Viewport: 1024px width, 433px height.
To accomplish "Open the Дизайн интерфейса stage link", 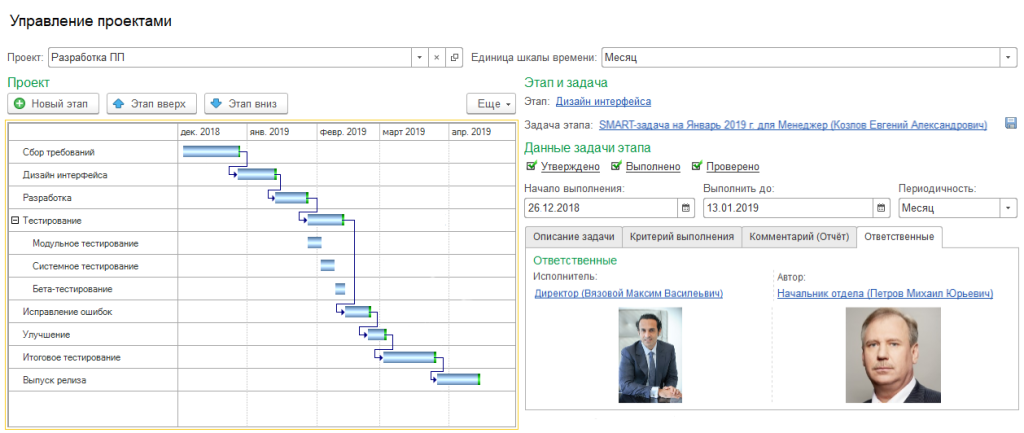I will (603, 101).
